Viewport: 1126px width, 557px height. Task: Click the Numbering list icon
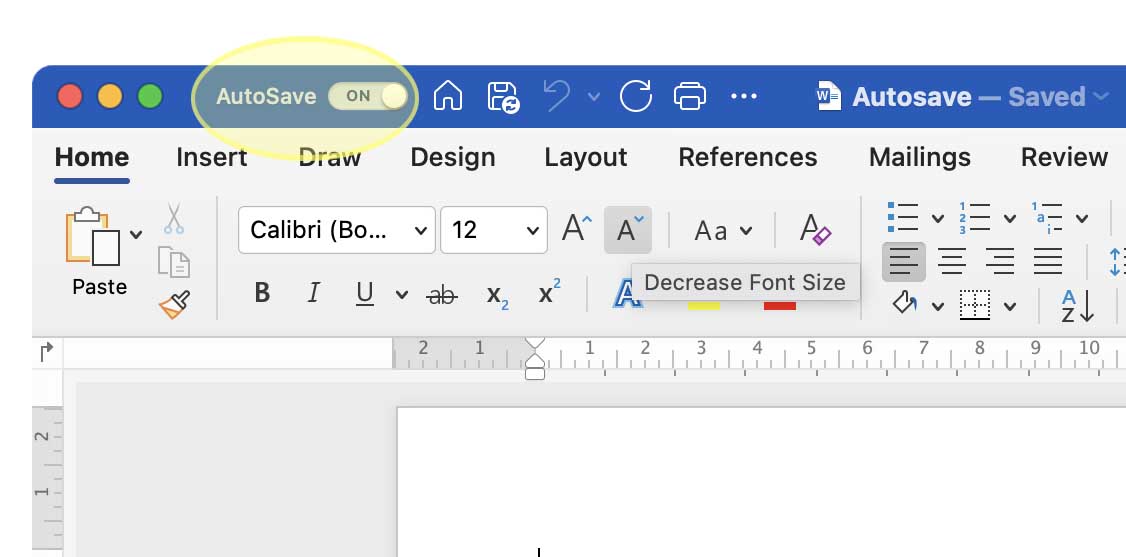click(x=974, y=217)
